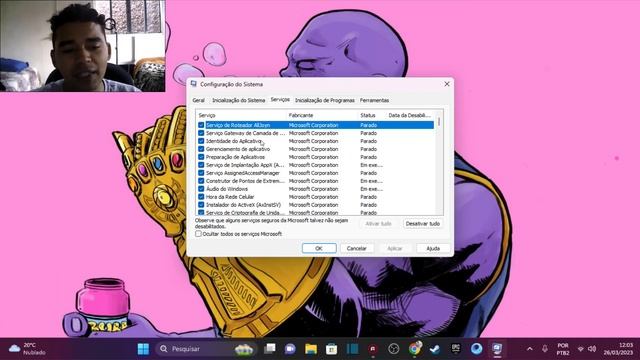
Task: Select the Áudio do Windows row name
Action: 227,189
